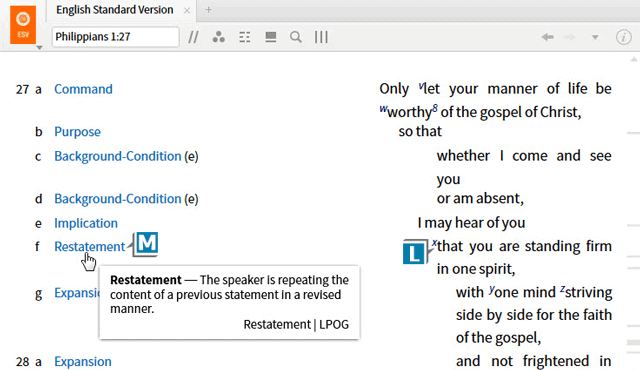The height and width of the screenshot is (370, 640).
Task: Click the multiple resource display icon
Action: [271, 37]
